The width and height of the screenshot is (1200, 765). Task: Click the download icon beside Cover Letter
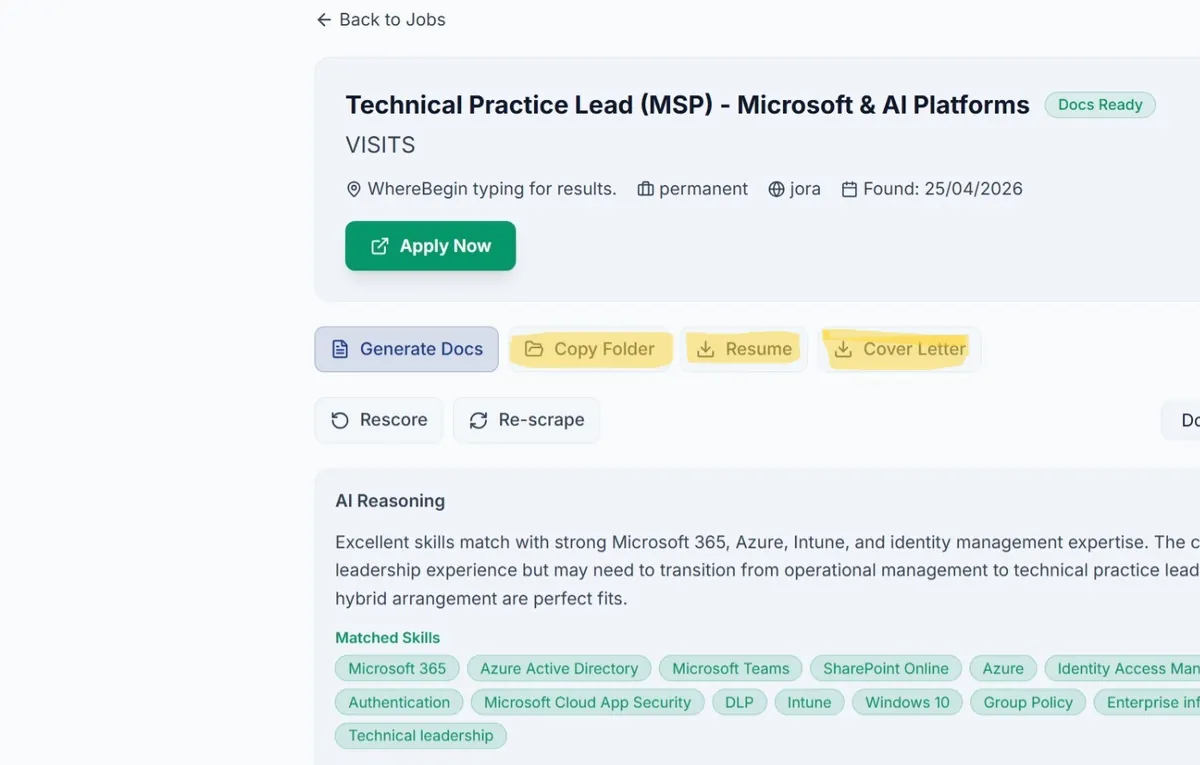pos(843,349)
